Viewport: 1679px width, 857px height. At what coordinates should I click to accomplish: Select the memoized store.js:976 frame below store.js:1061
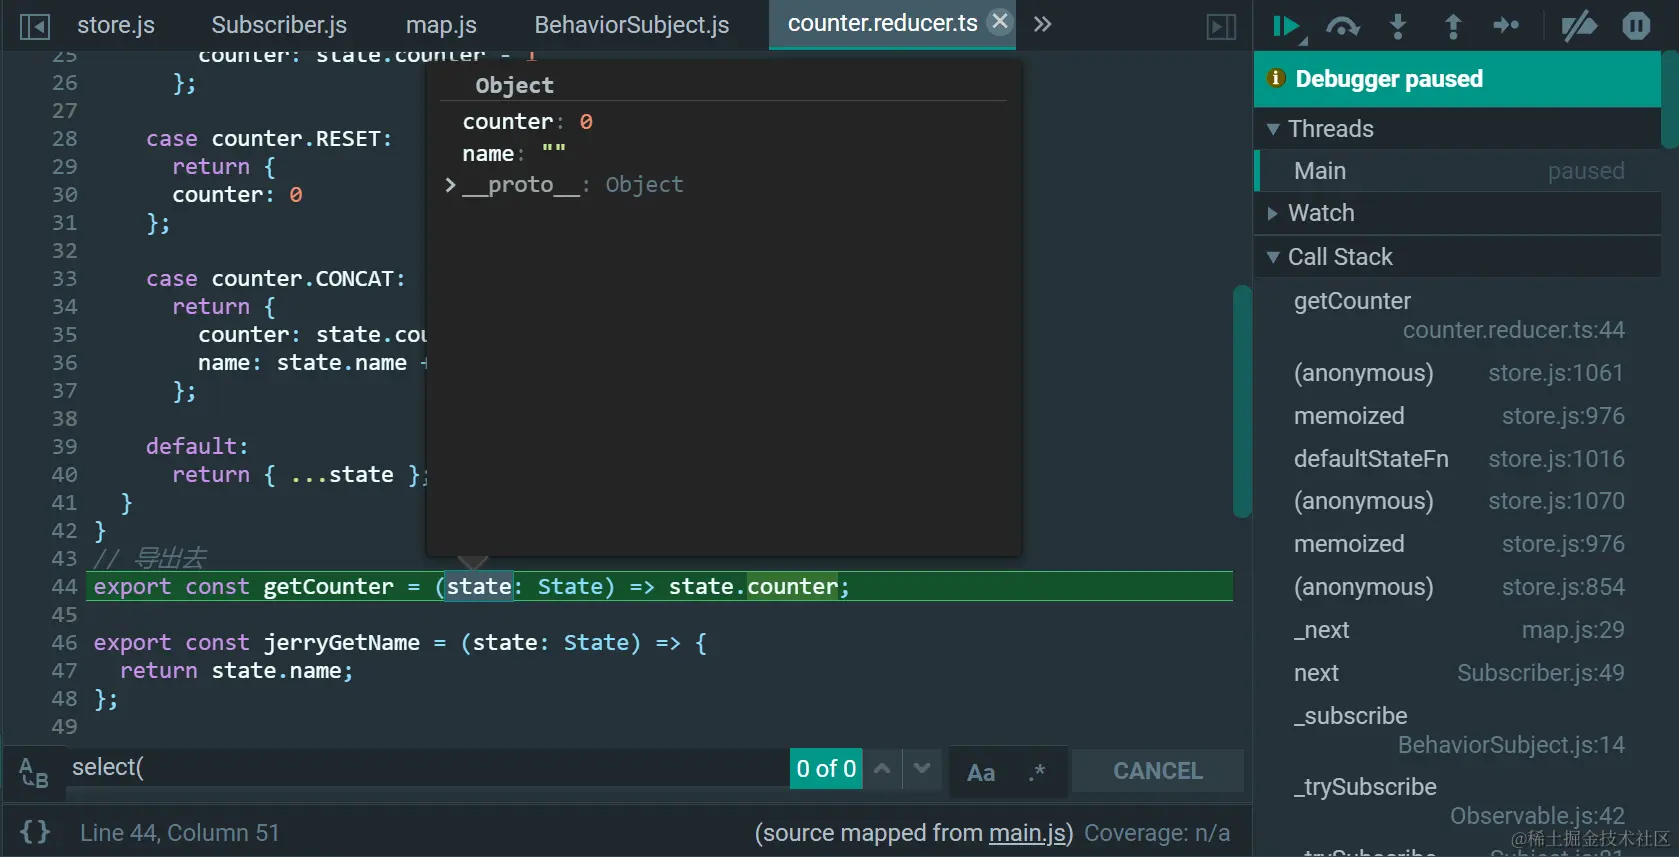click(x=1458, y=416)
